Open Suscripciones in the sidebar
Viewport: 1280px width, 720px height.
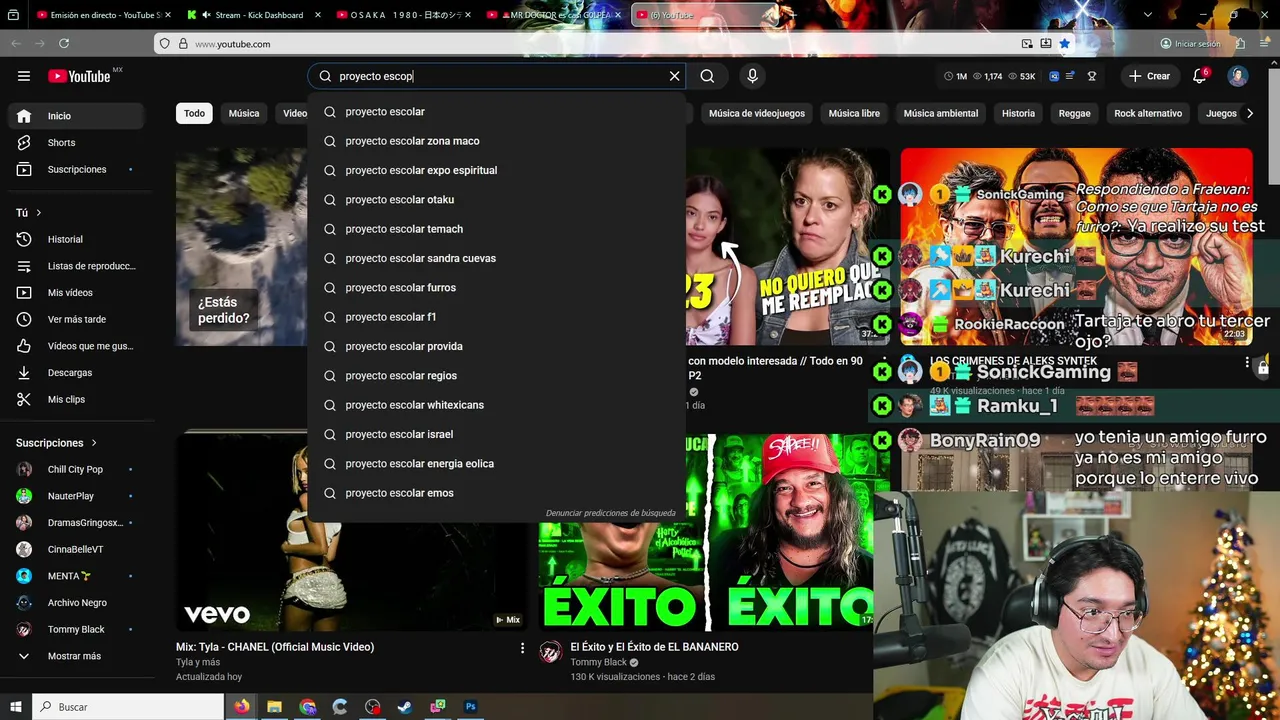coord(76,169)
